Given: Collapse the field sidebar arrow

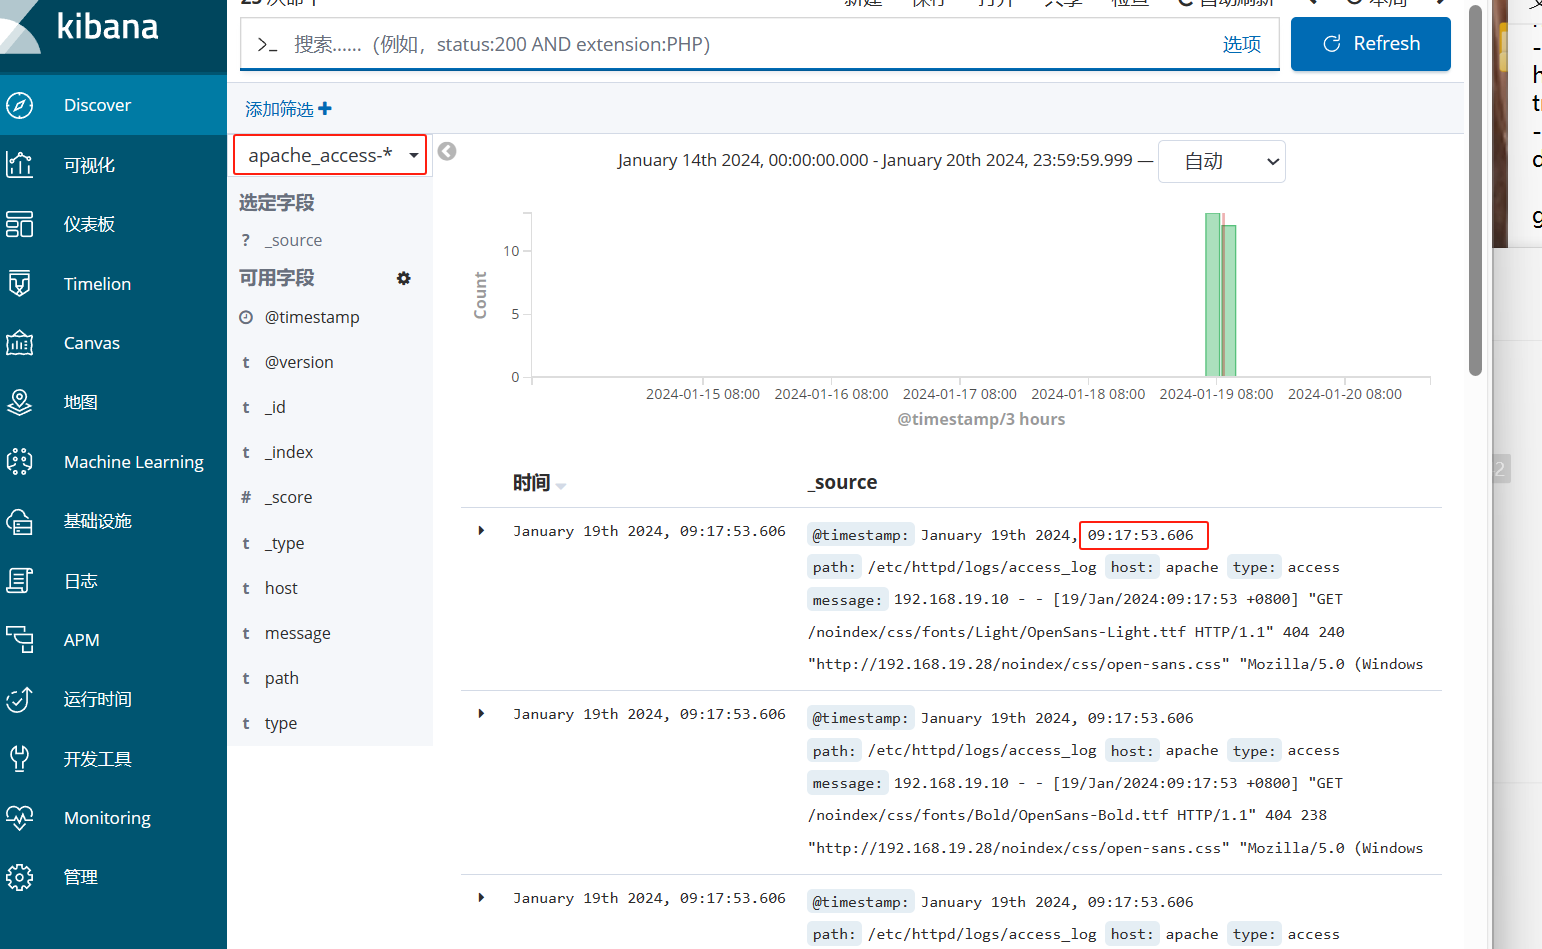Looking at the screenshot, I should pyautogui.click(x=447, y=151).
